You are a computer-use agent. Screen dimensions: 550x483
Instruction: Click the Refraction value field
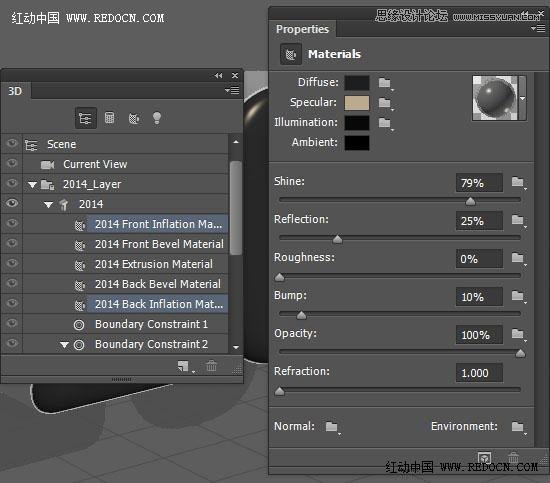tap(479, 373)
